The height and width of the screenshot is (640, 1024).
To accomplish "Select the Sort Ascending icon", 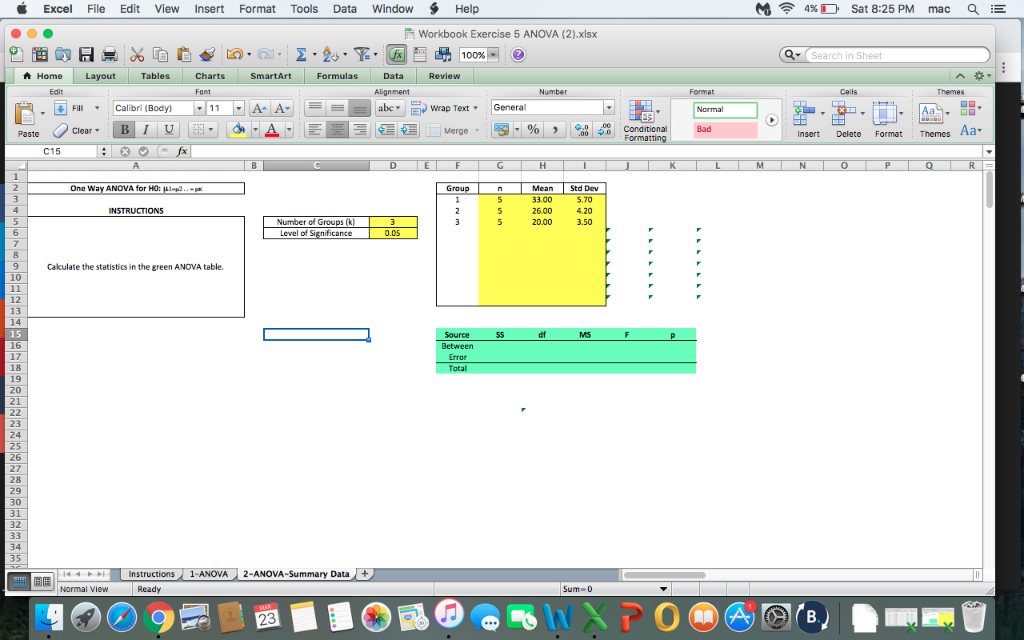I will tap(329, 55).
